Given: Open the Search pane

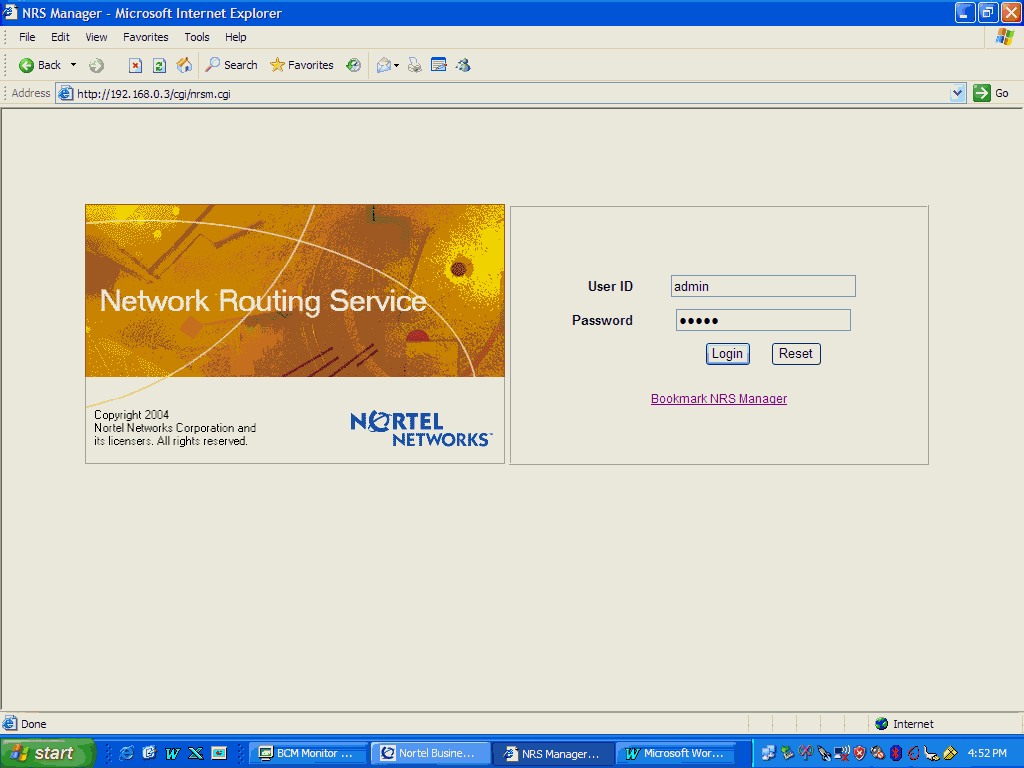Looking at the screenshot, I should coord(231,65).
